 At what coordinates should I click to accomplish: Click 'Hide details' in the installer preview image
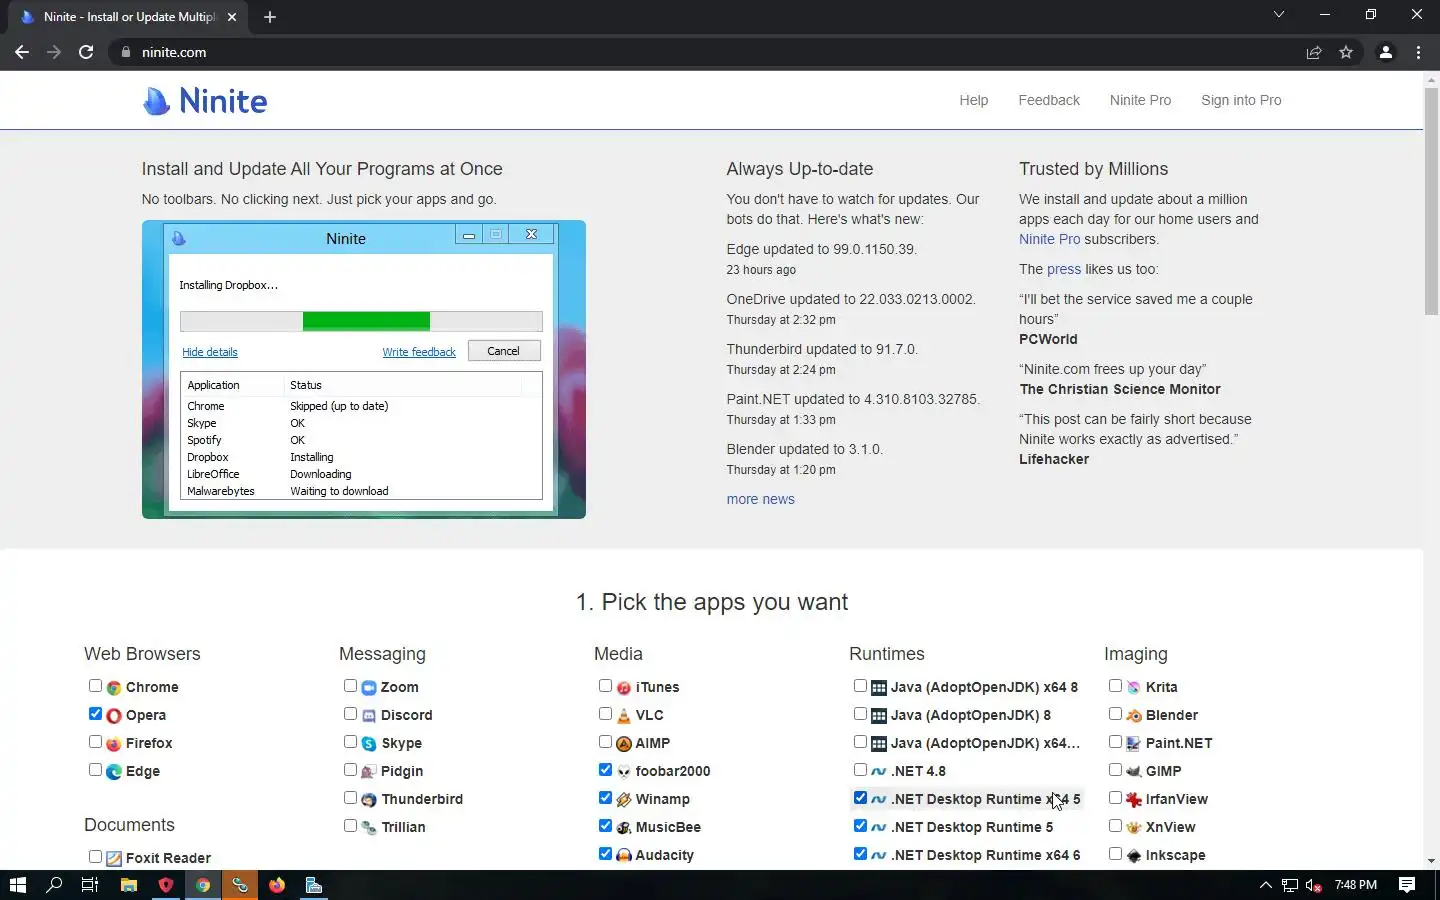pos(210,352)
